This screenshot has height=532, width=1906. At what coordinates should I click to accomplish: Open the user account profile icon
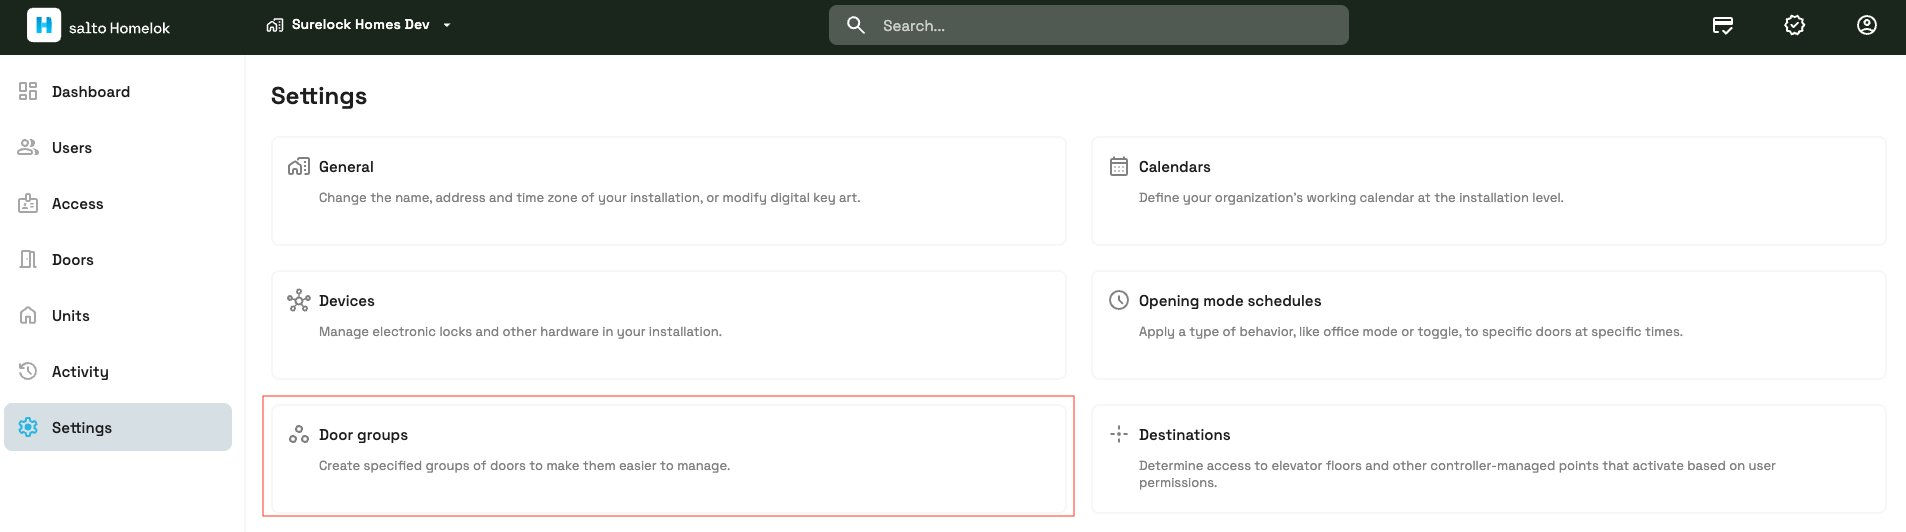[1867, 25]
